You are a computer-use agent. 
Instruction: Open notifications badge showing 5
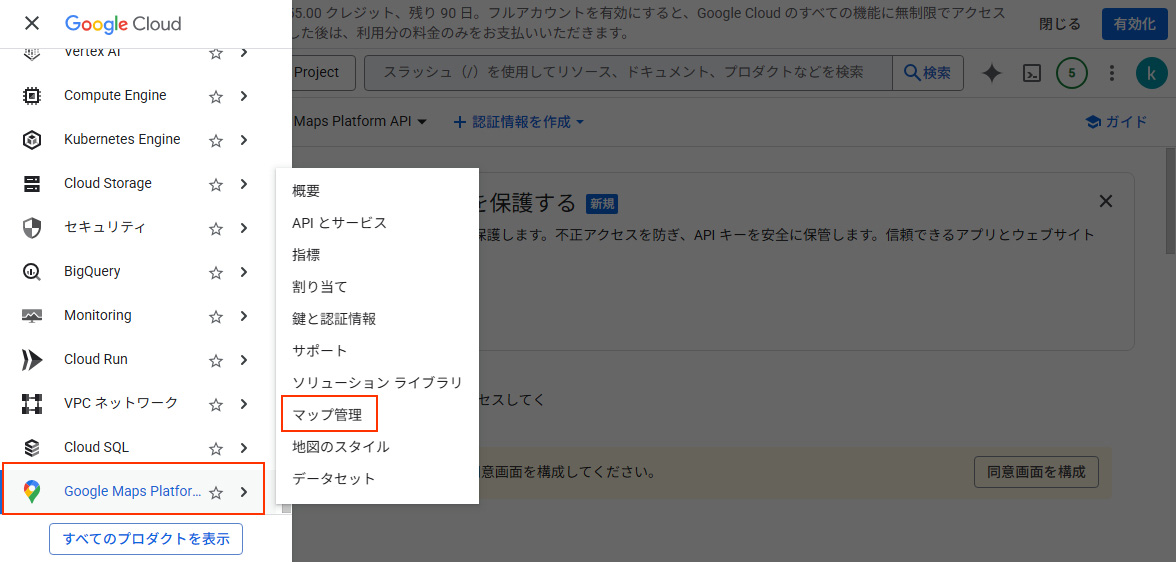click(1072, 73)
